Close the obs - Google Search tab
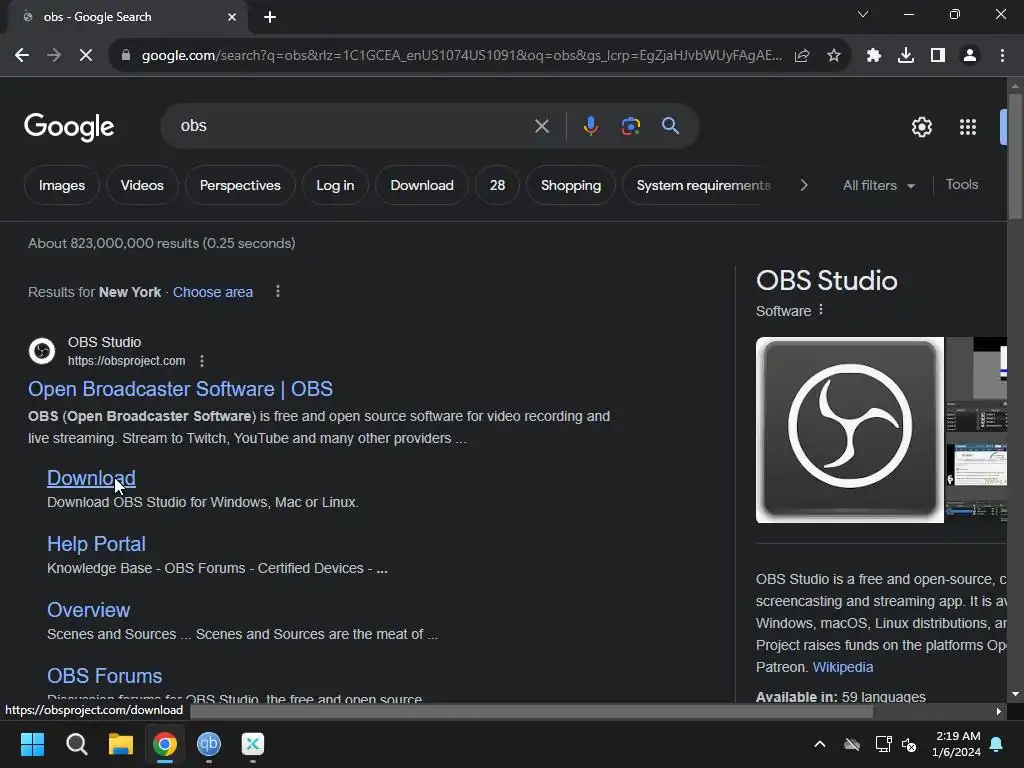Screen dimensions: 1024x768 232,17
